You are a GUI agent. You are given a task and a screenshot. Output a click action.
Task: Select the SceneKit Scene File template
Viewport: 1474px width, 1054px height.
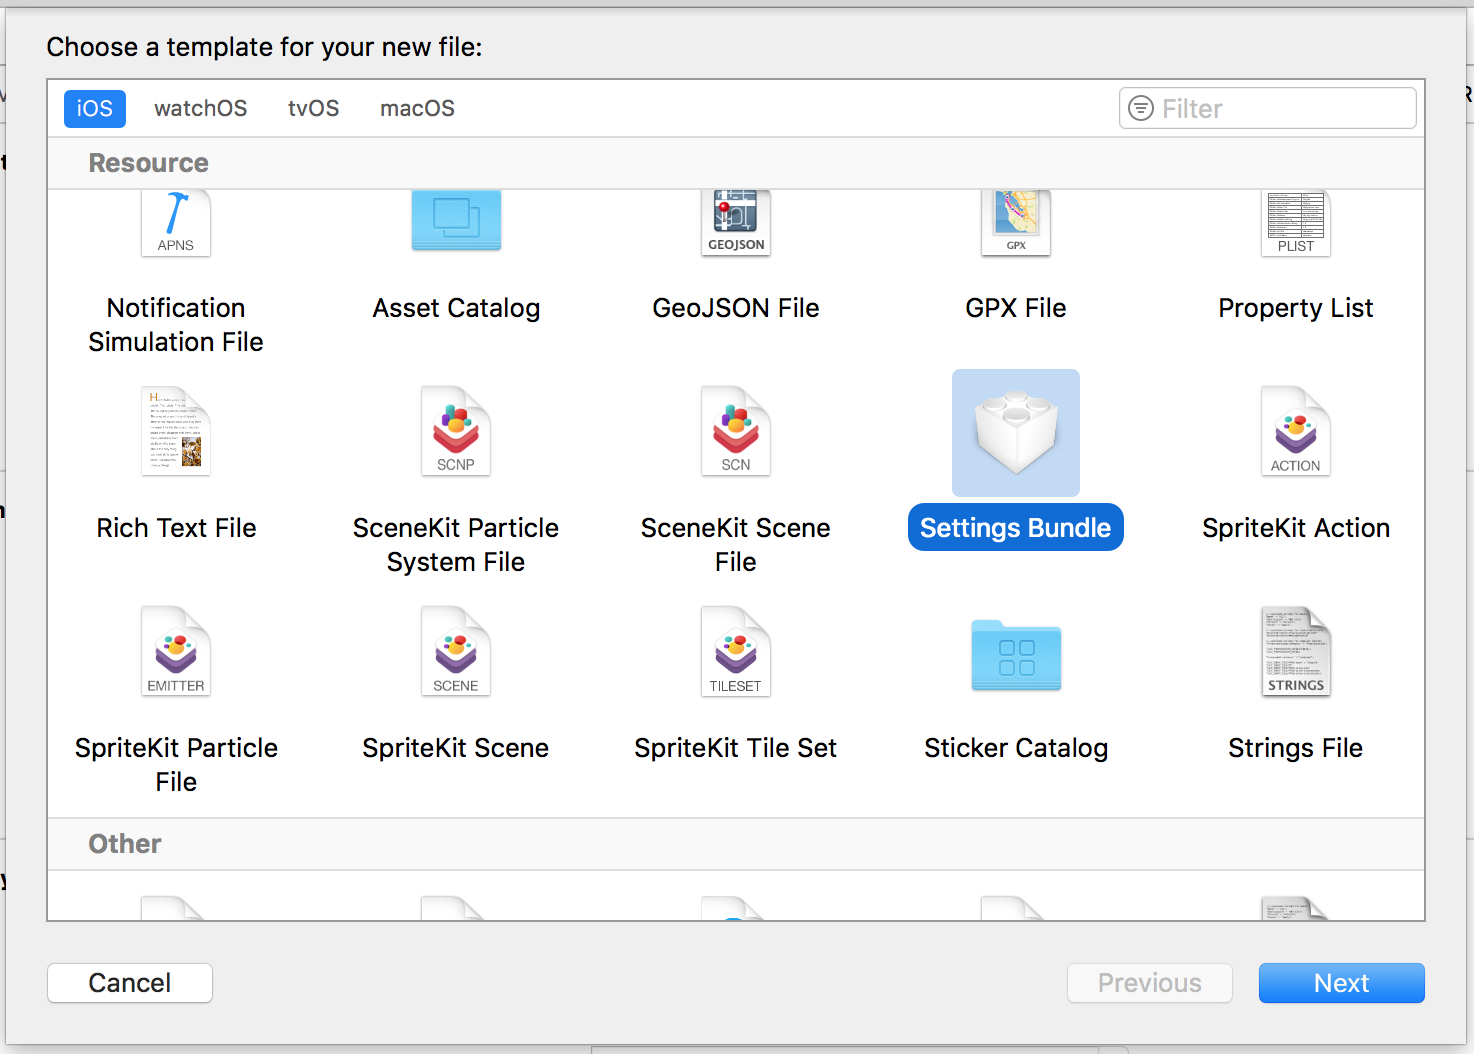click(735, 432)
